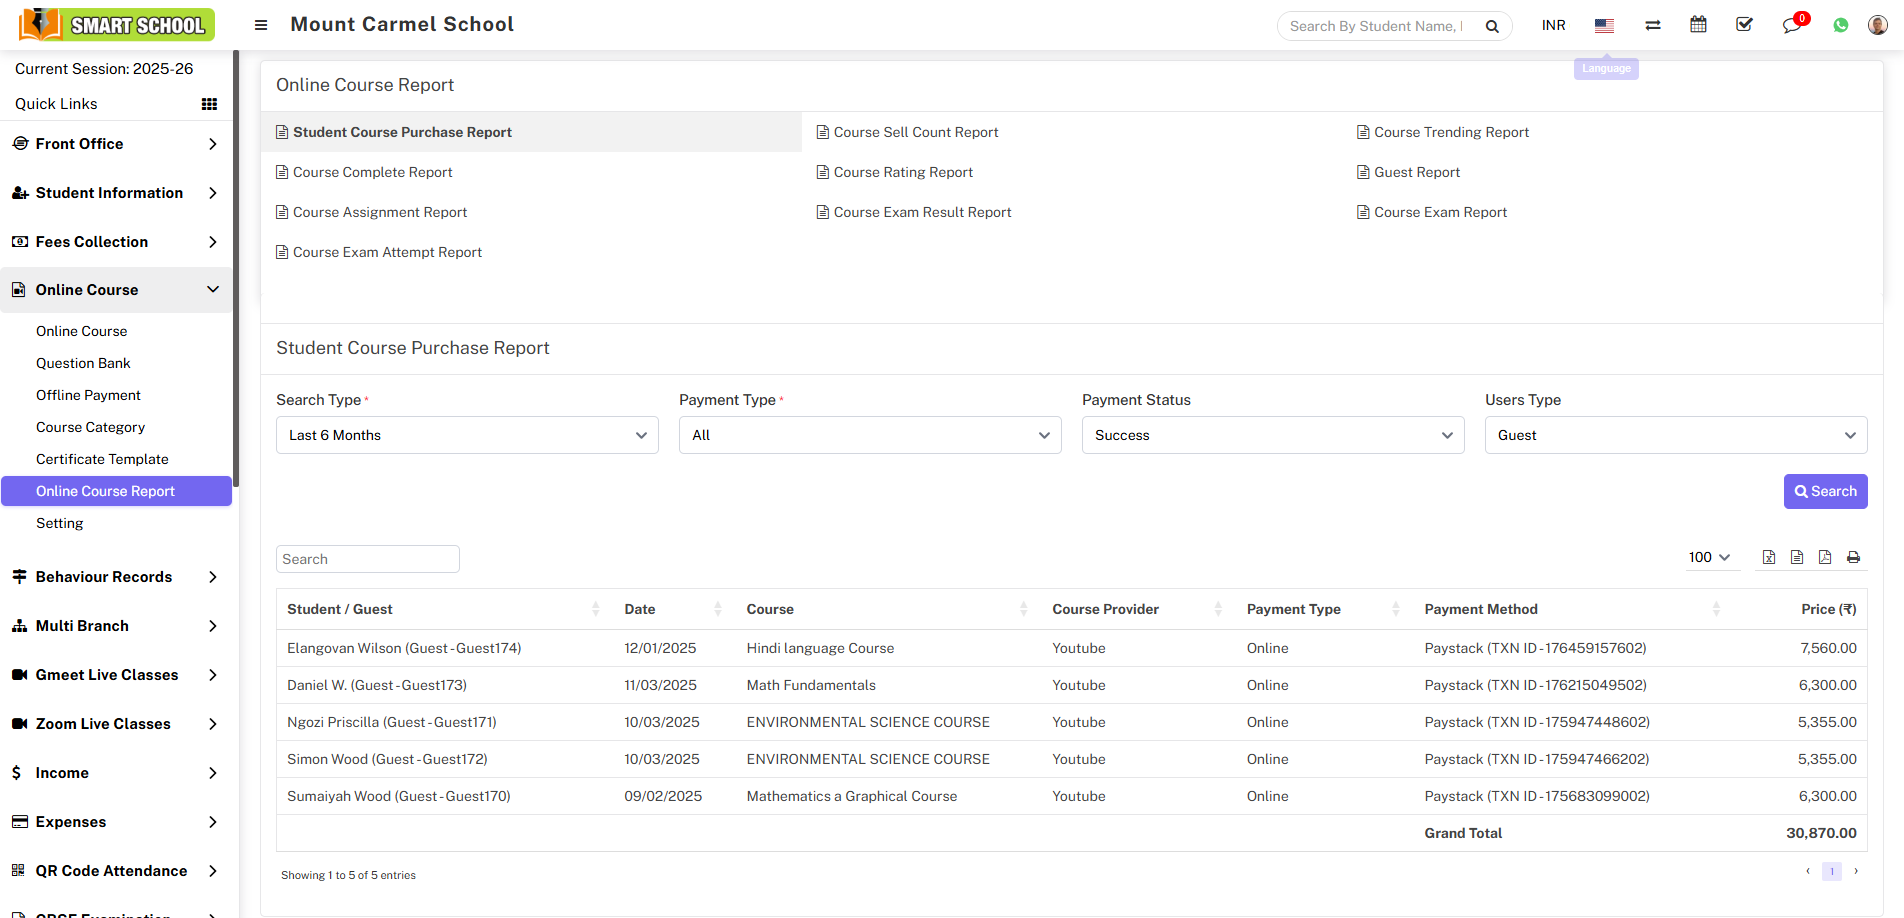
Task: Click the WhatsApp icon in top bar
Action: pyautogui.click(x=1840, y=26)
